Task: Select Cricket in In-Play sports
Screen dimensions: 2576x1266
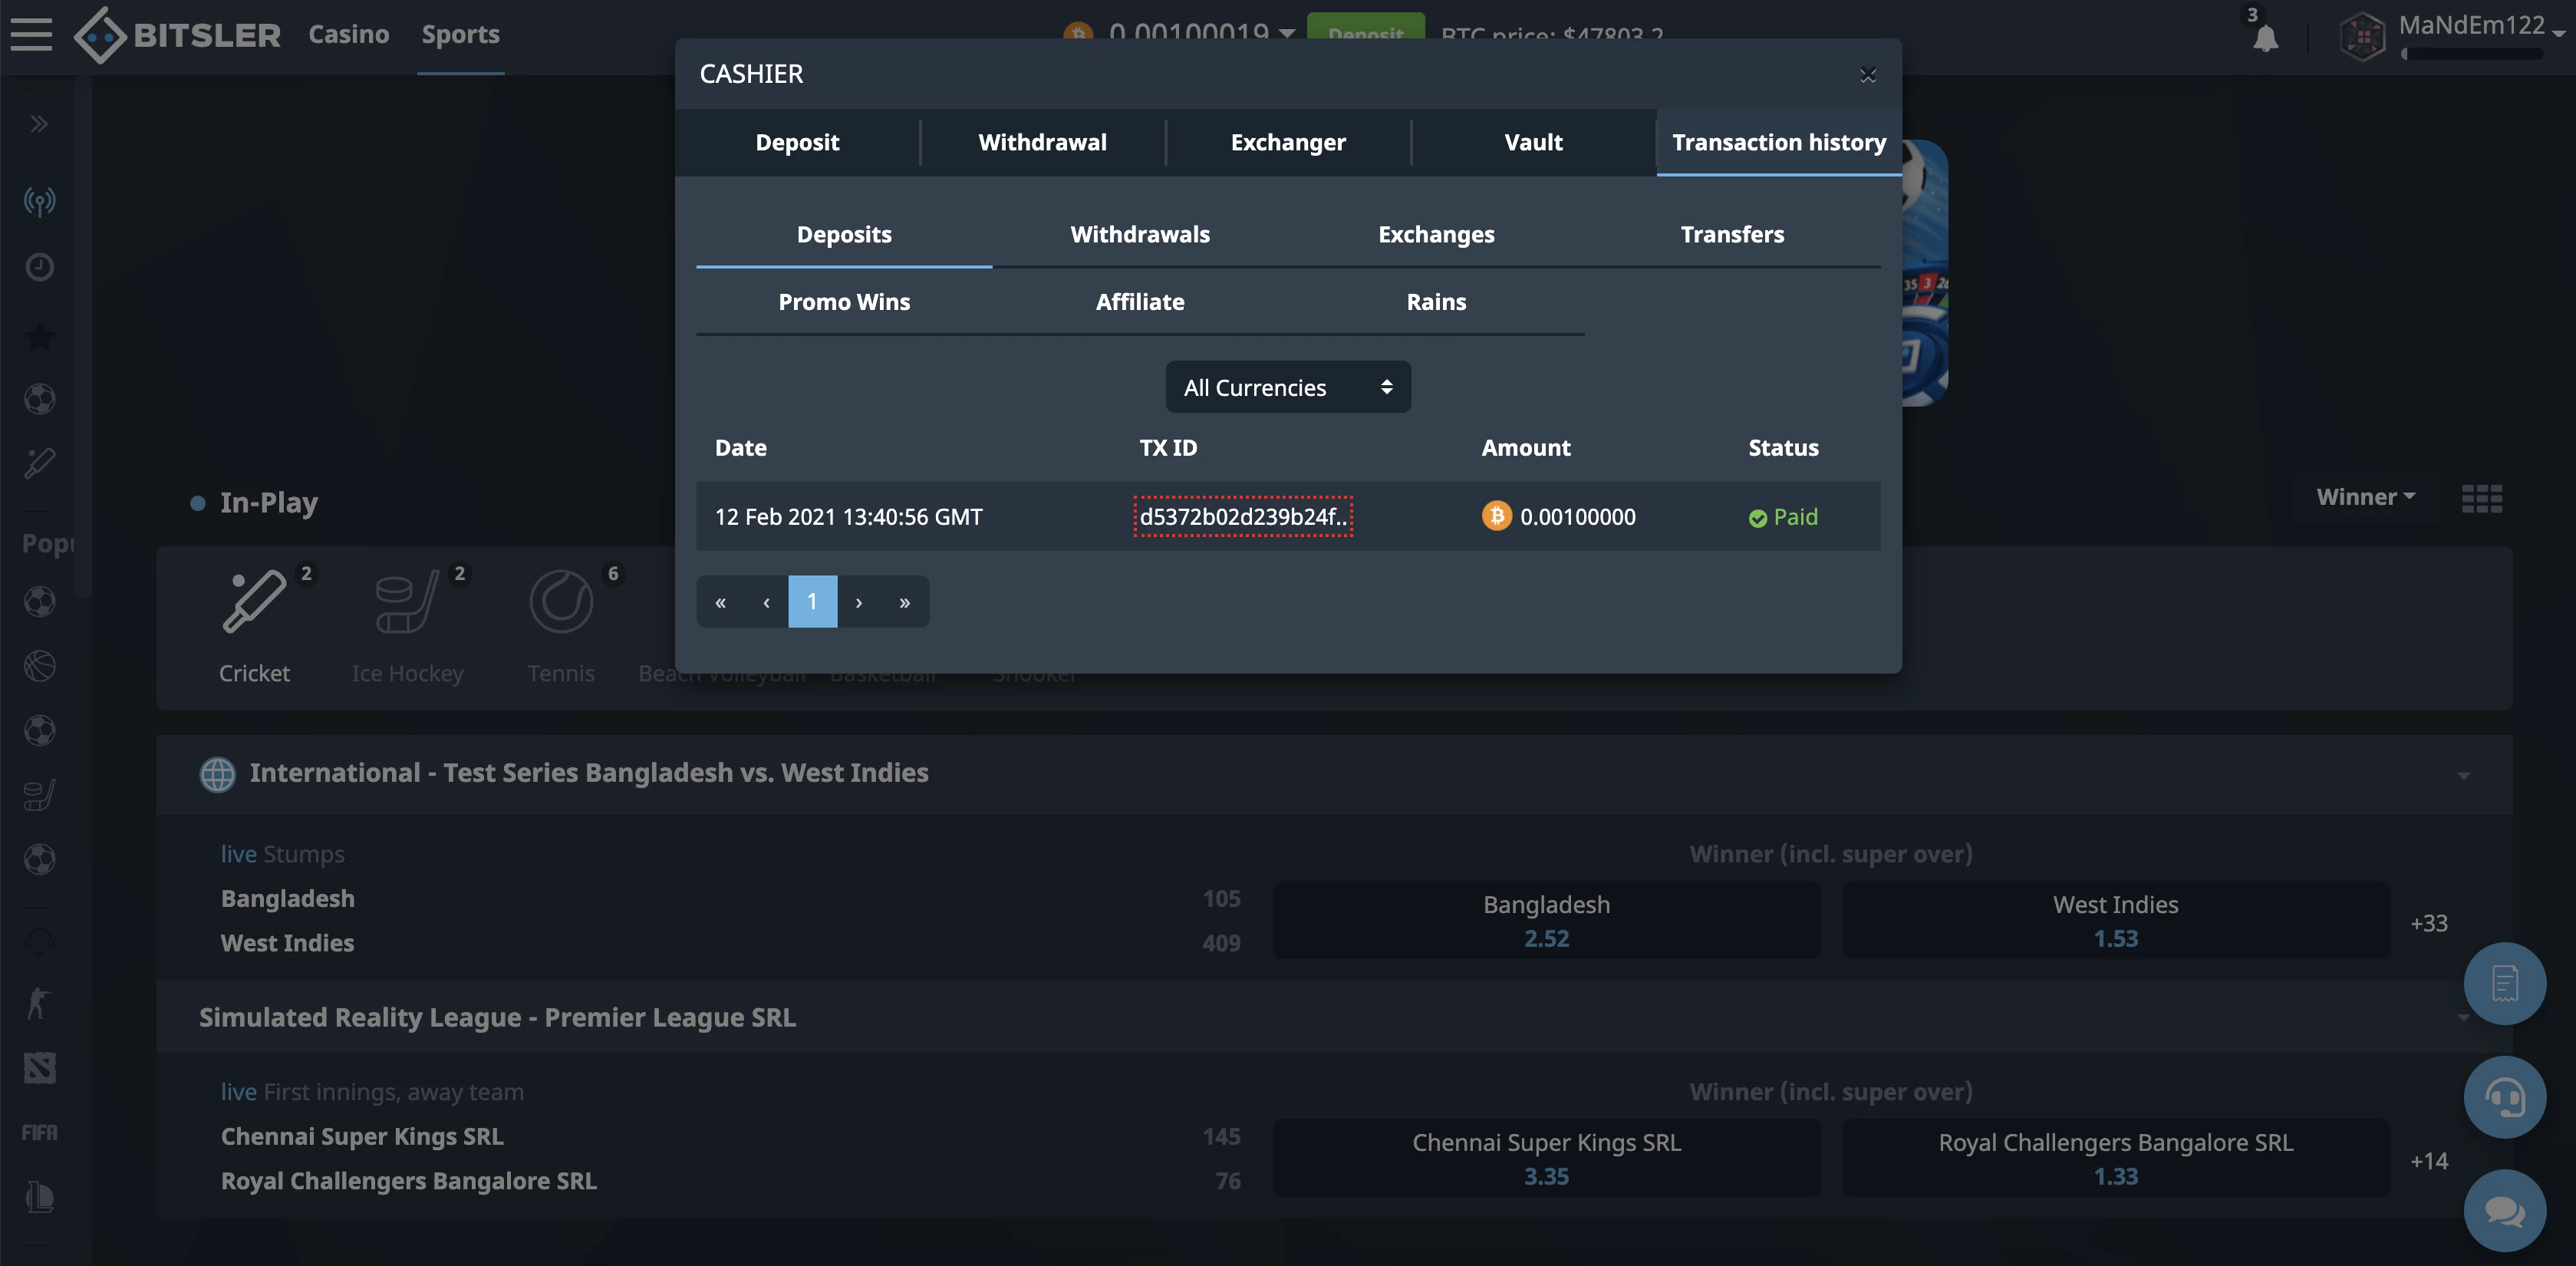Action: 254,625
